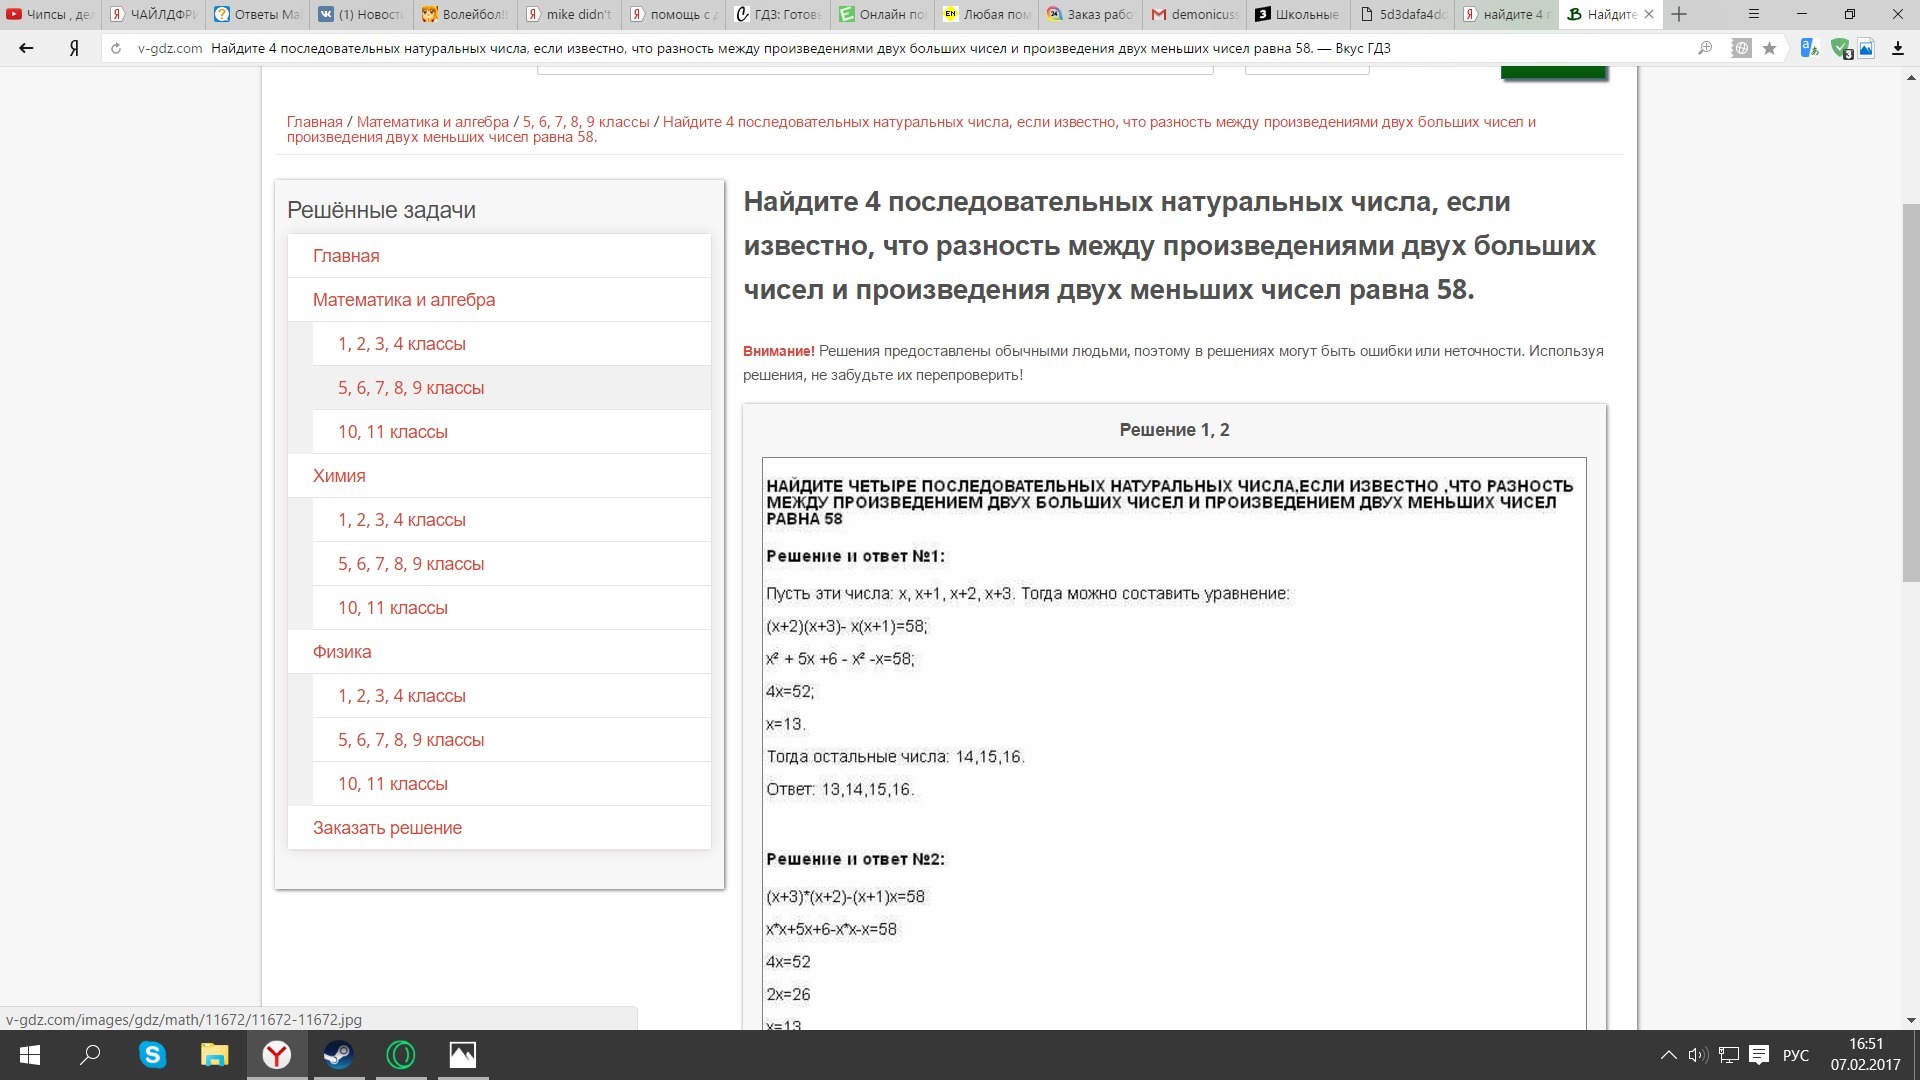
Task: Open the Yandex home Я button
Action: click(74, 48)
